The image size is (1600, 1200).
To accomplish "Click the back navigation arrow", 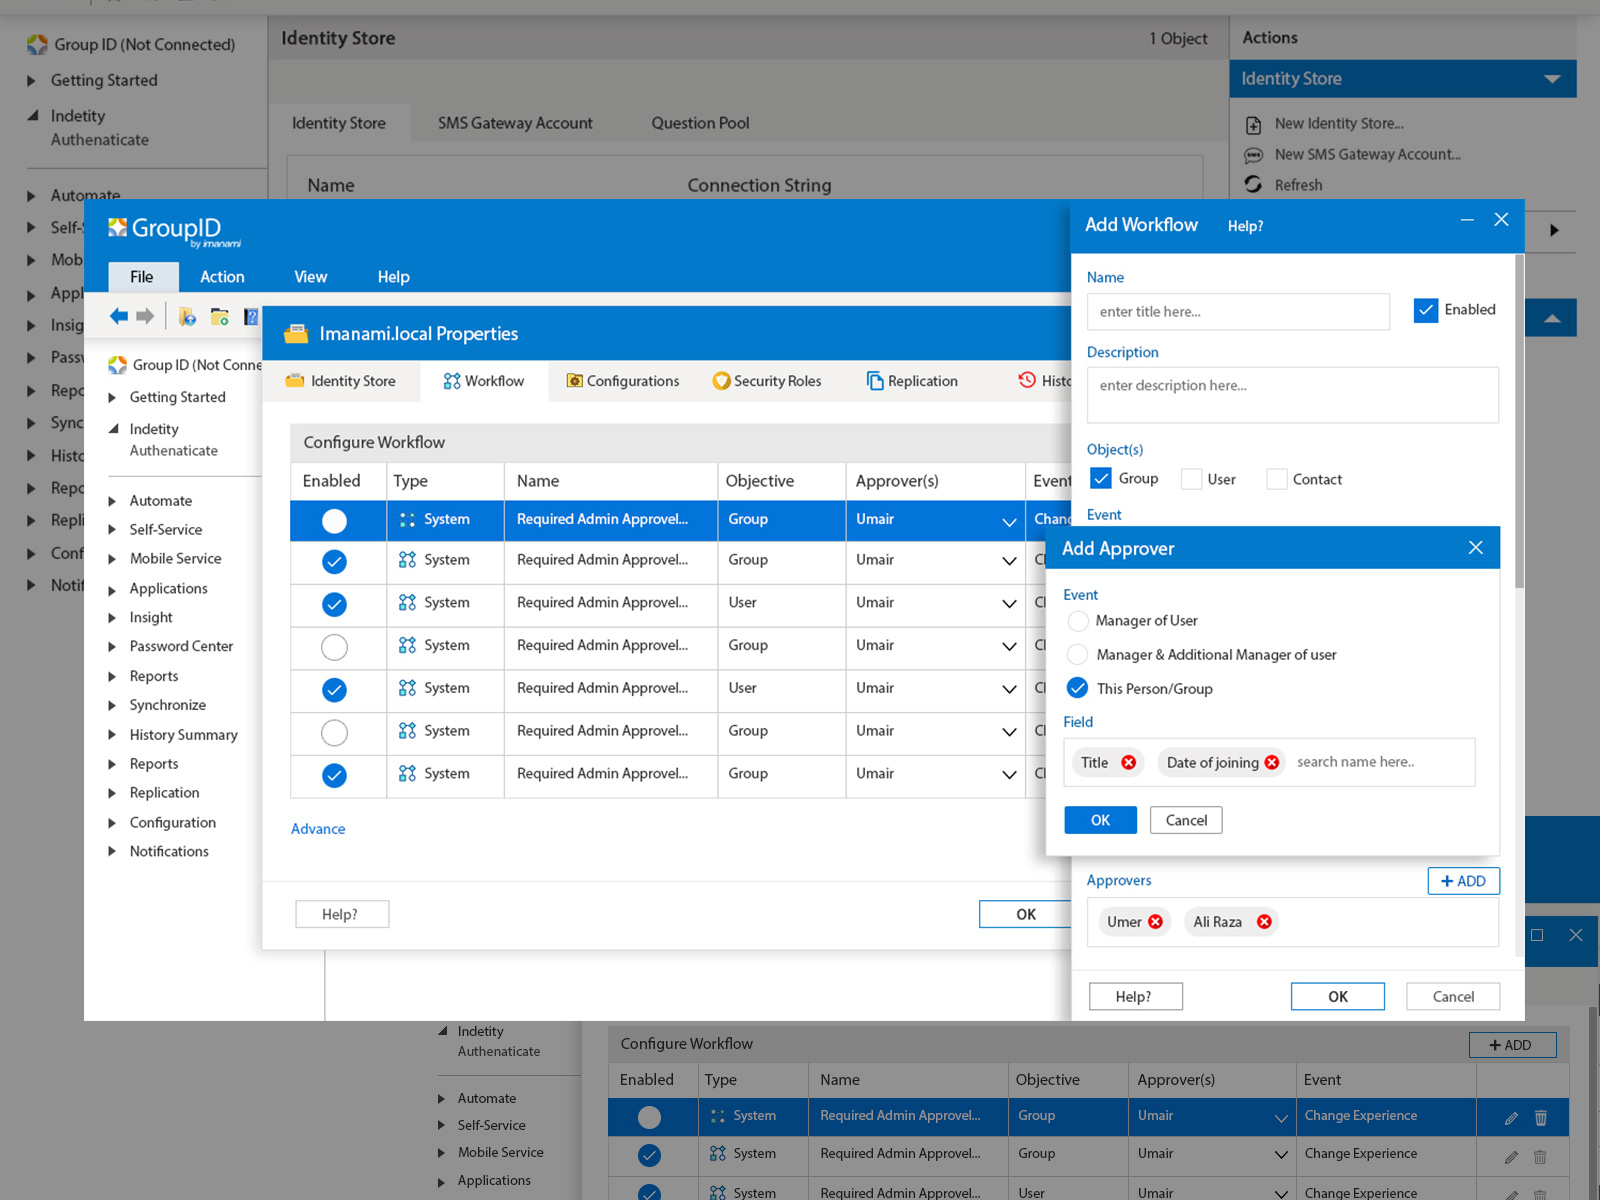I will (118, 315).
